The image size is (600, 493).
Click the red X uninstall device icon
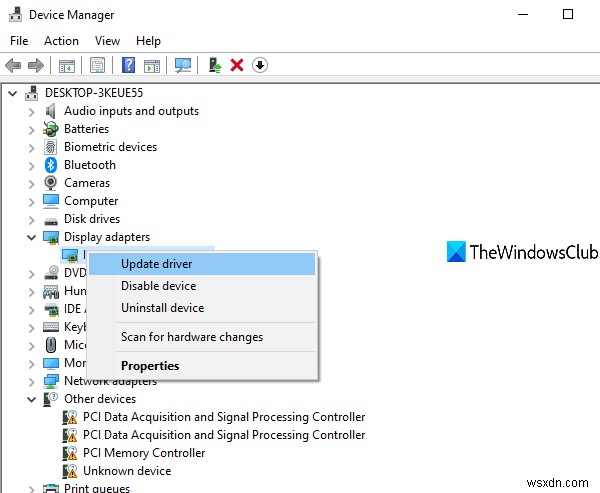(x=237, y=66)
